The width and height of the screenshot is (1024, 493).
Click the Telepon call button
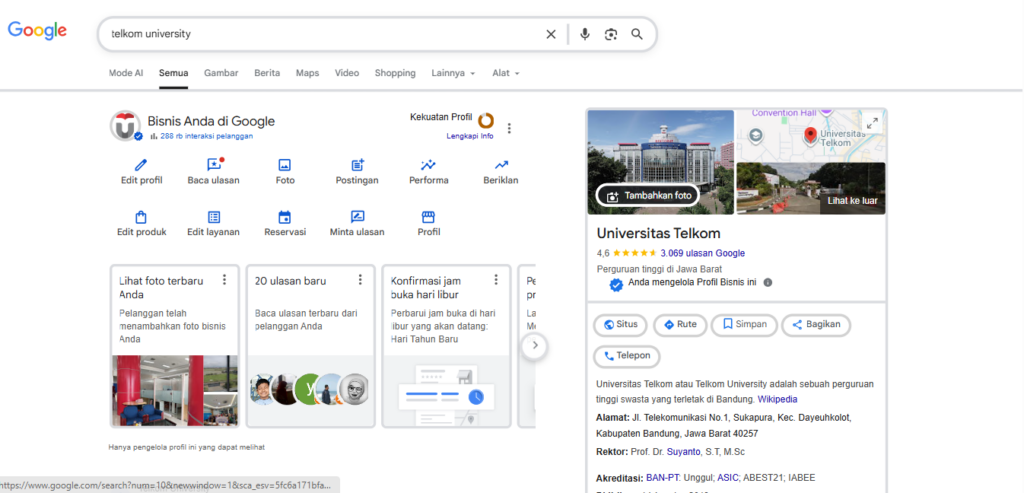click(x=626, y=357)
